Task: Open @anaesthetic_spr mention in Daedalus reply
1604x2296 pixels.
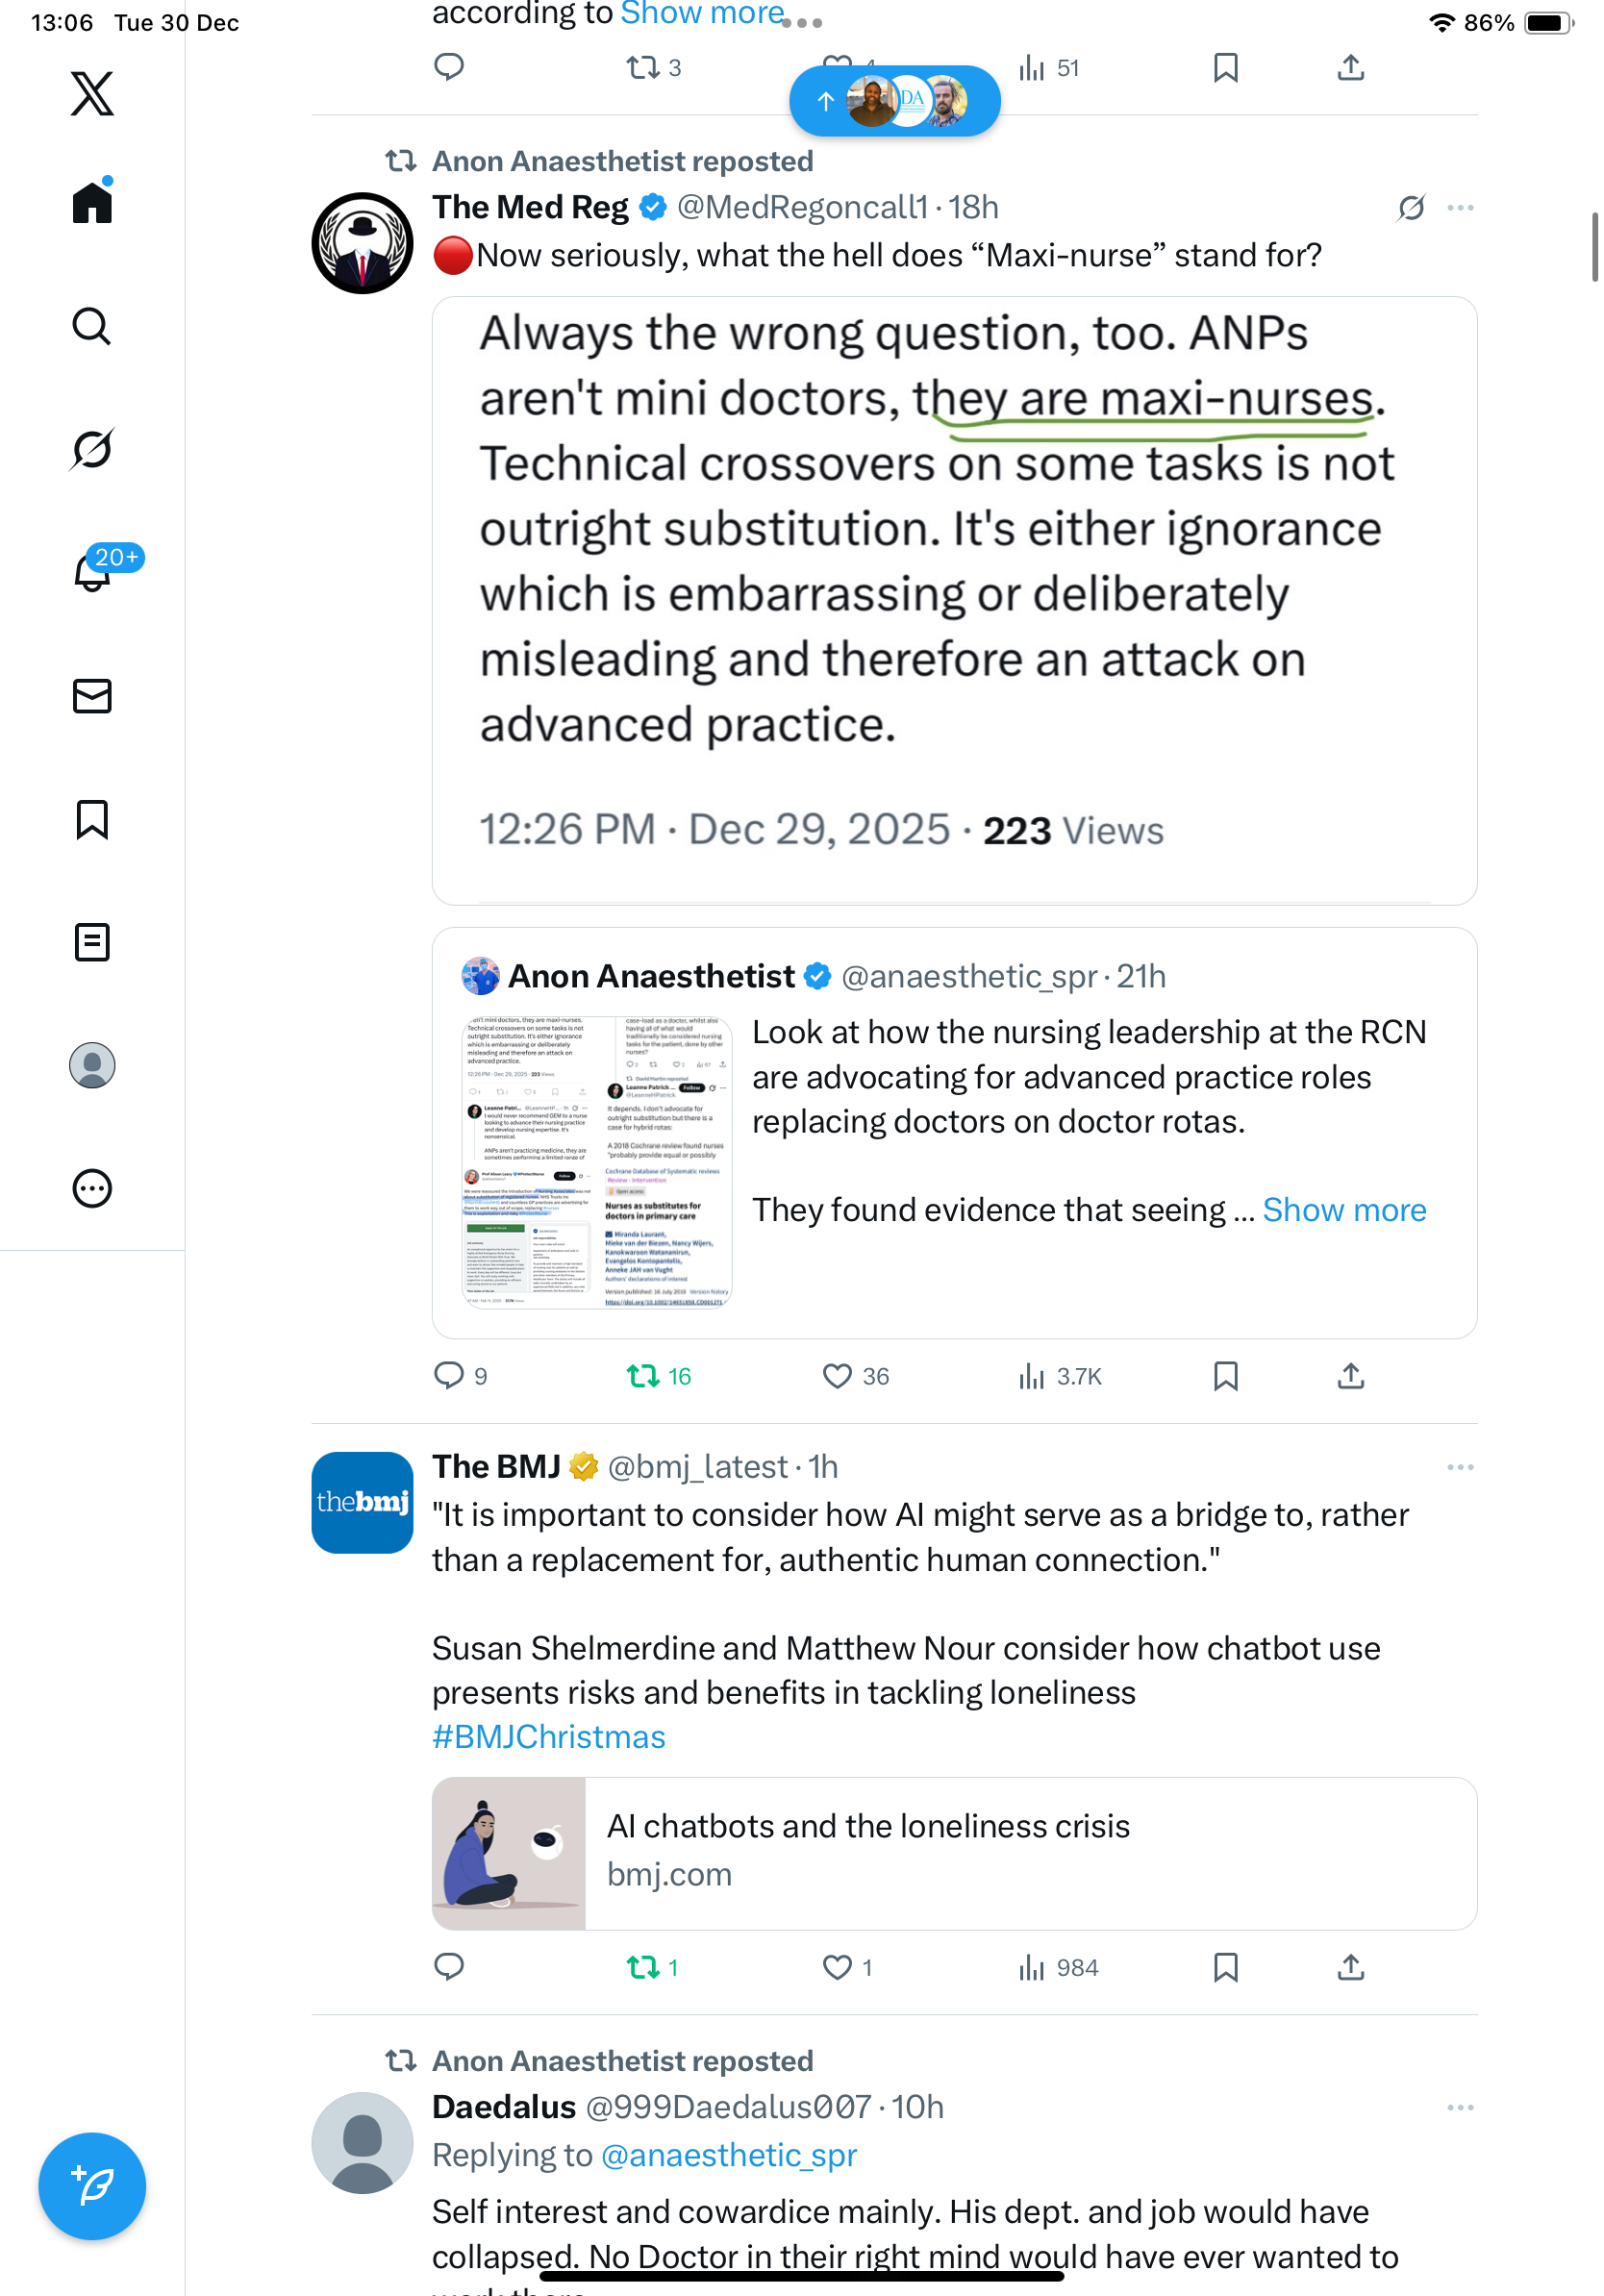Action: [x=729, y=2155]
